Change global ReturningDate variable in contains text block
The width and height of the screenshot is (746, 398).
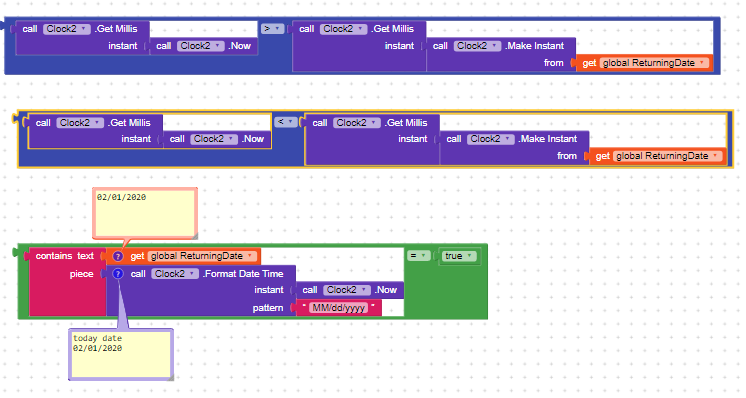pos(201,256)
